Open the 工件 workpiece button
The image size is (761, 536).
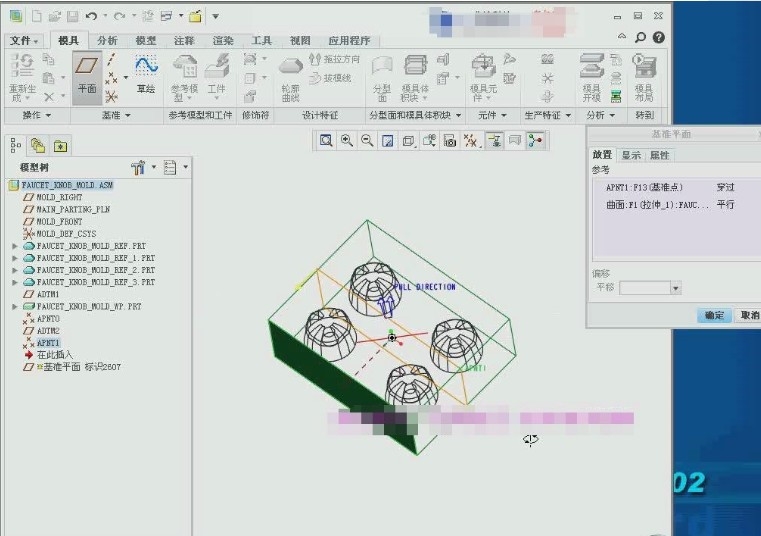pos(216,78)
